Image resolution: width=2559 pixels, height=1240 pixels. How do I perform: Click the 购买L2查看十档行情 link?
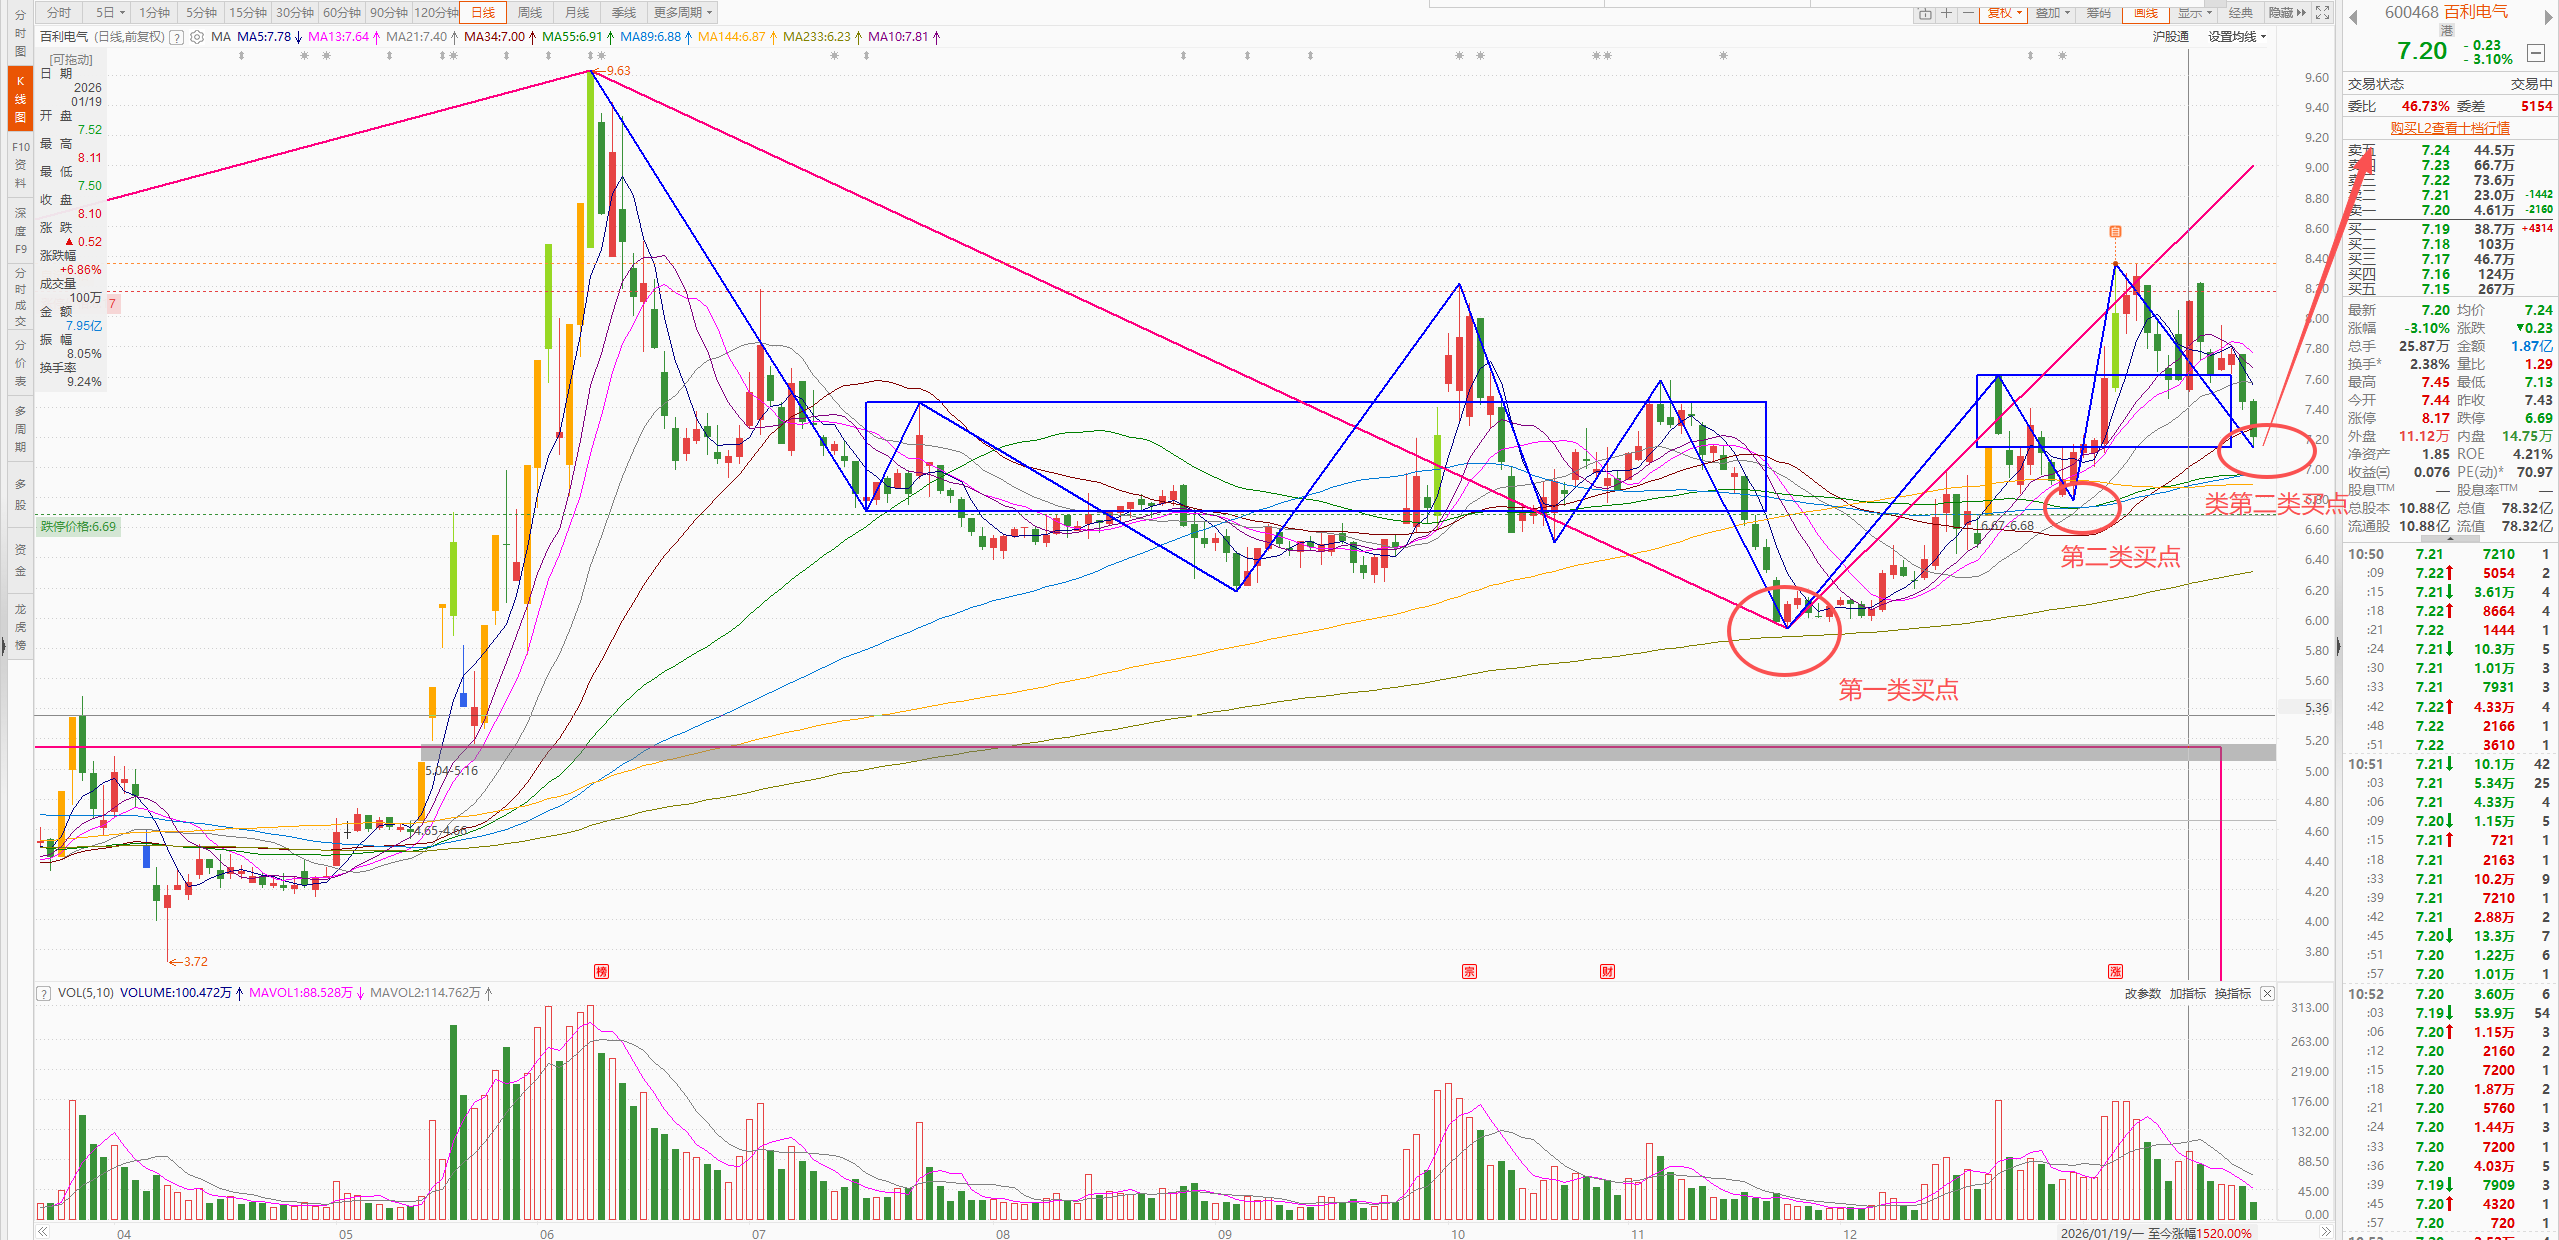[x=2449, y=128]
